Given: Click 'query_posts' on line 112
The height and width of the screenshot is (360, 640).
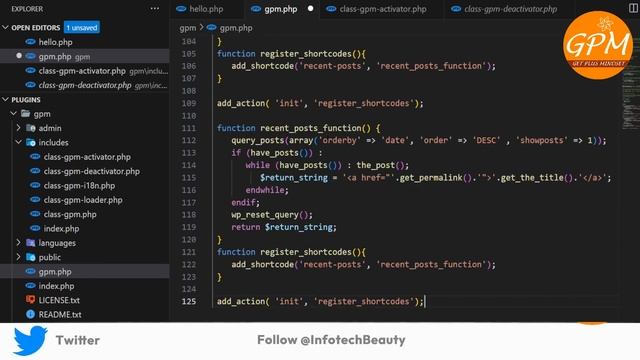Looking at the screenshot, I should pos(258,140).
